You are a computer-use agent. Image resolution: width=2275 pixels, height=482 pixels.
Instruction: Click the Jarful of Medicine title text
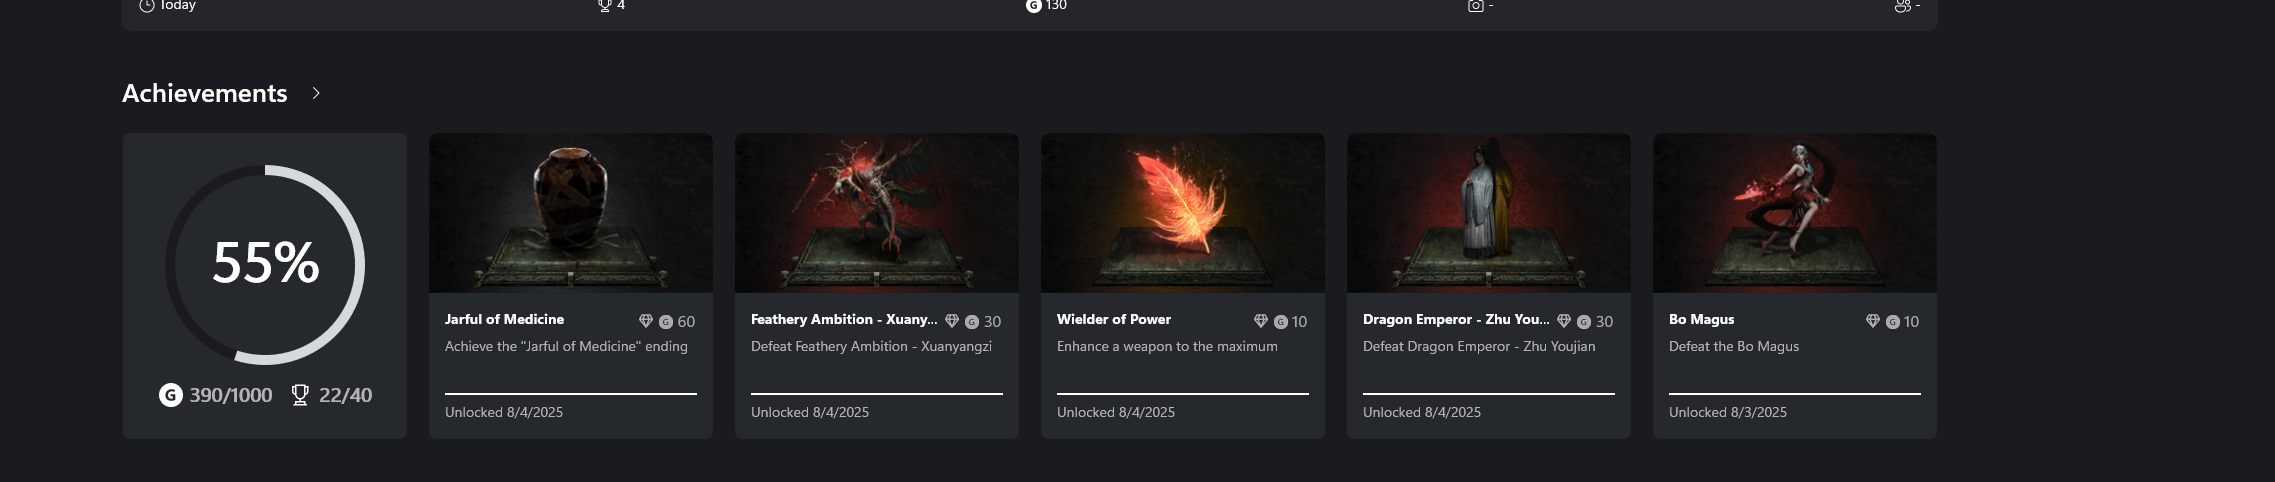[x=504, y=319]
